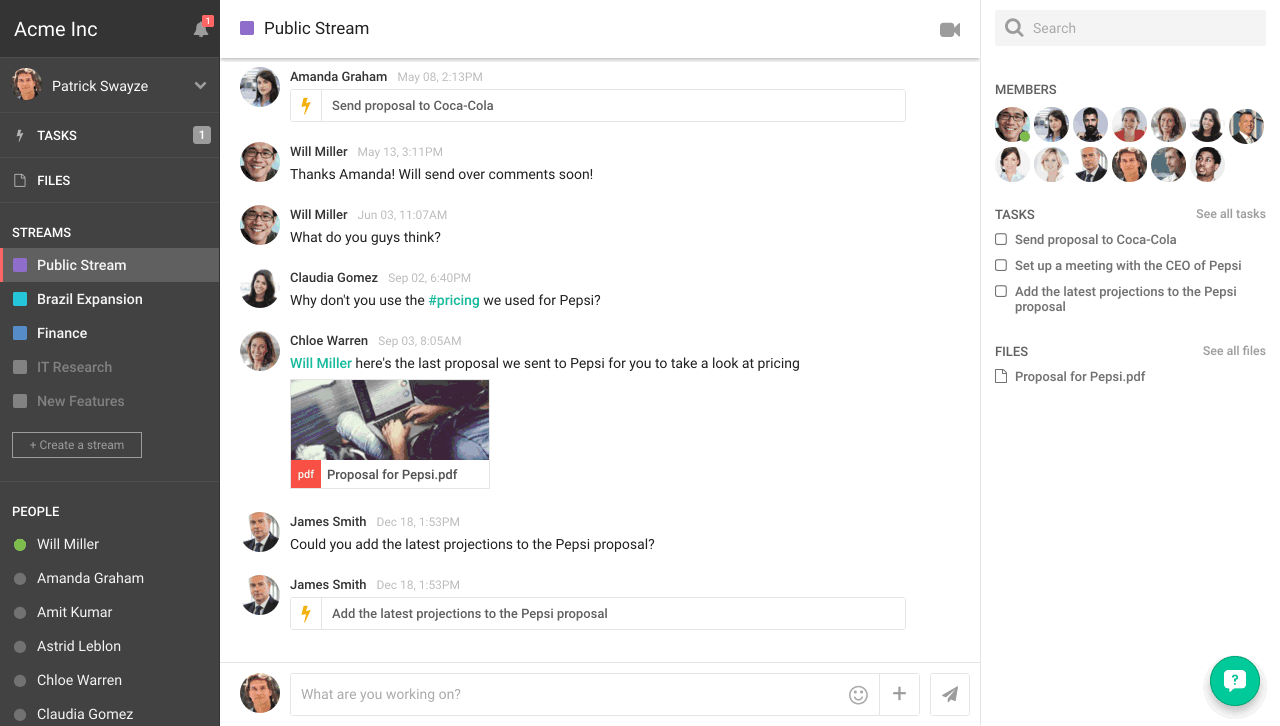The width and height of the screenshot is (1280, 726).
Task: Click the search magnifier icon
Action: [x=1014, y=28]
